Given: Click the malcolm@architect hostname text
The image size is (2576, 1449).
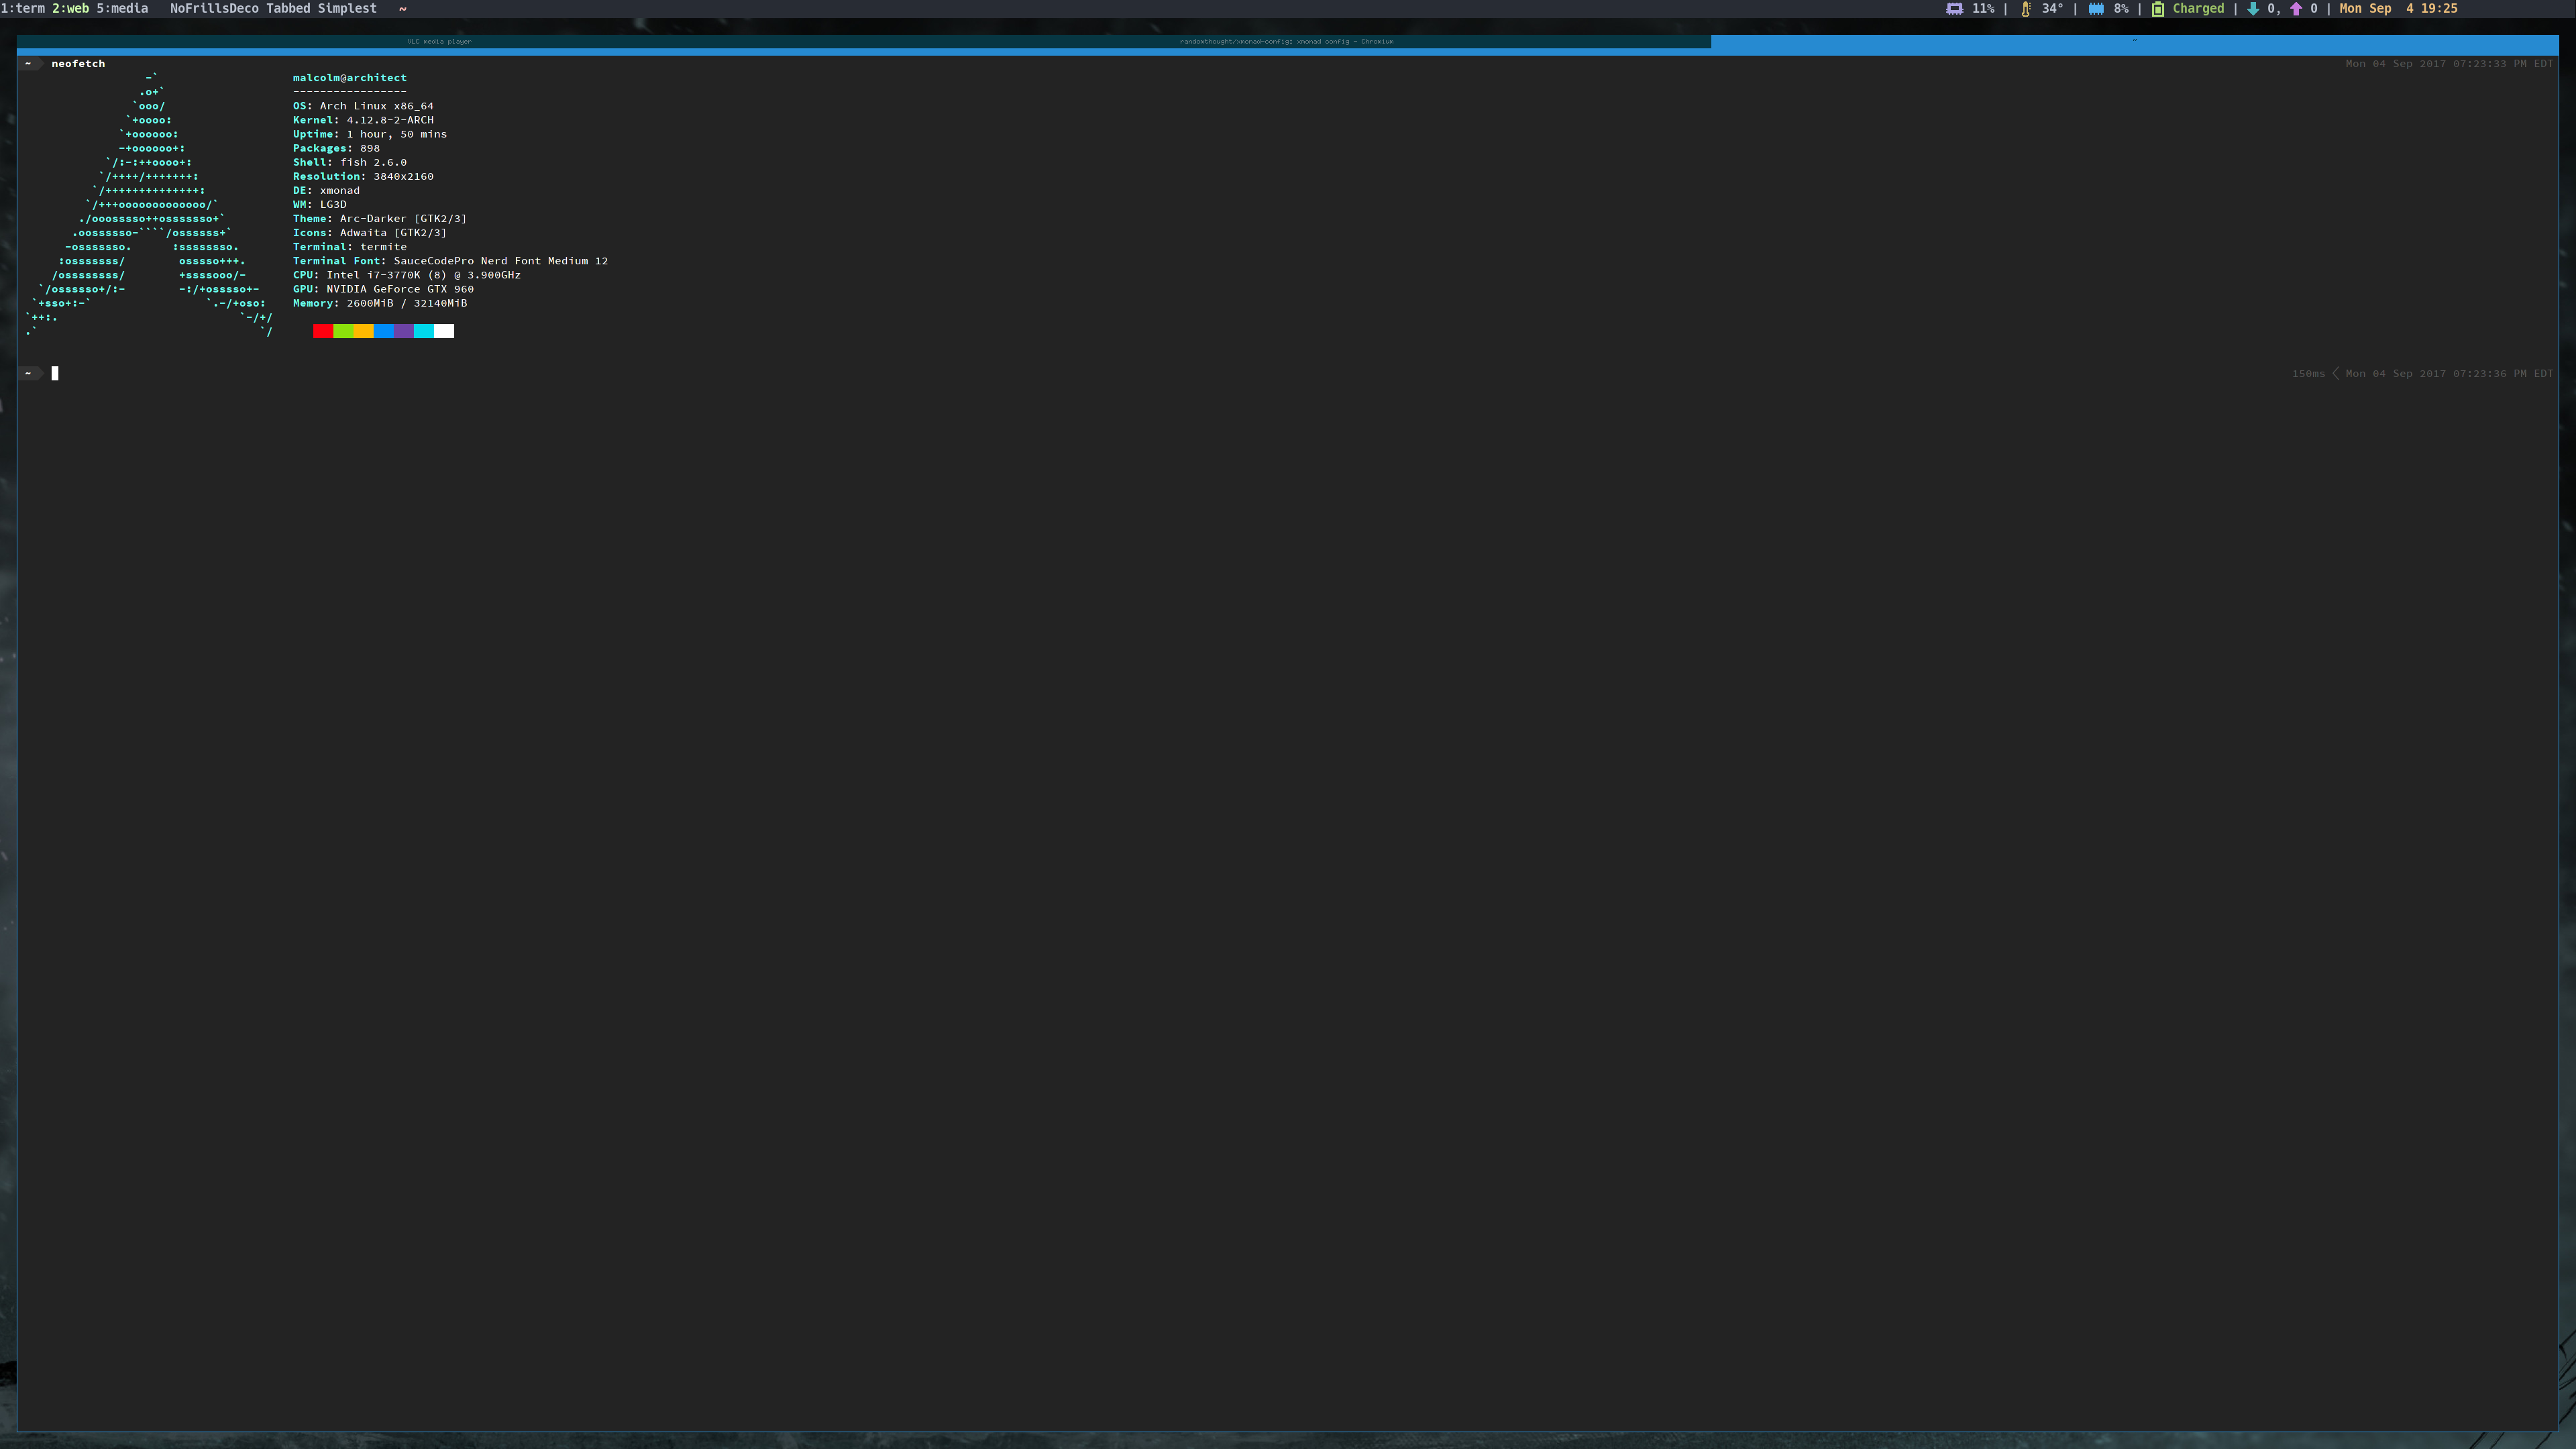Looking at the screenshot, I should [x=349, y=77].
